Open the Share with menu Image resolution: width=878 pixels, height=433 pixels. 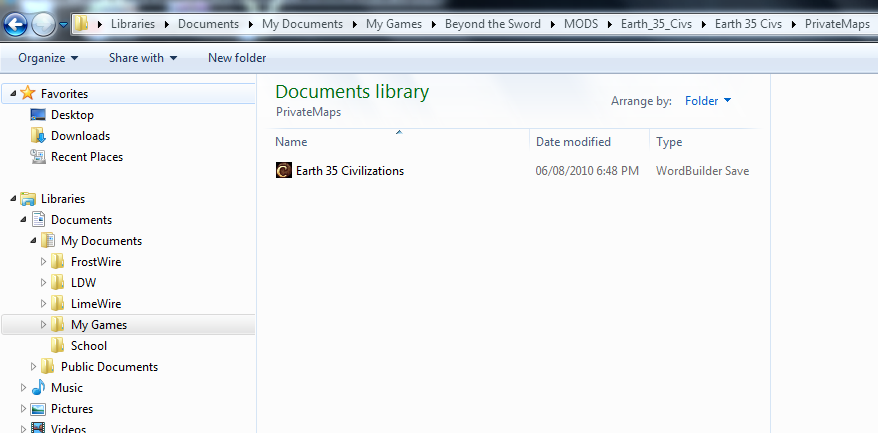click(143, 58)
